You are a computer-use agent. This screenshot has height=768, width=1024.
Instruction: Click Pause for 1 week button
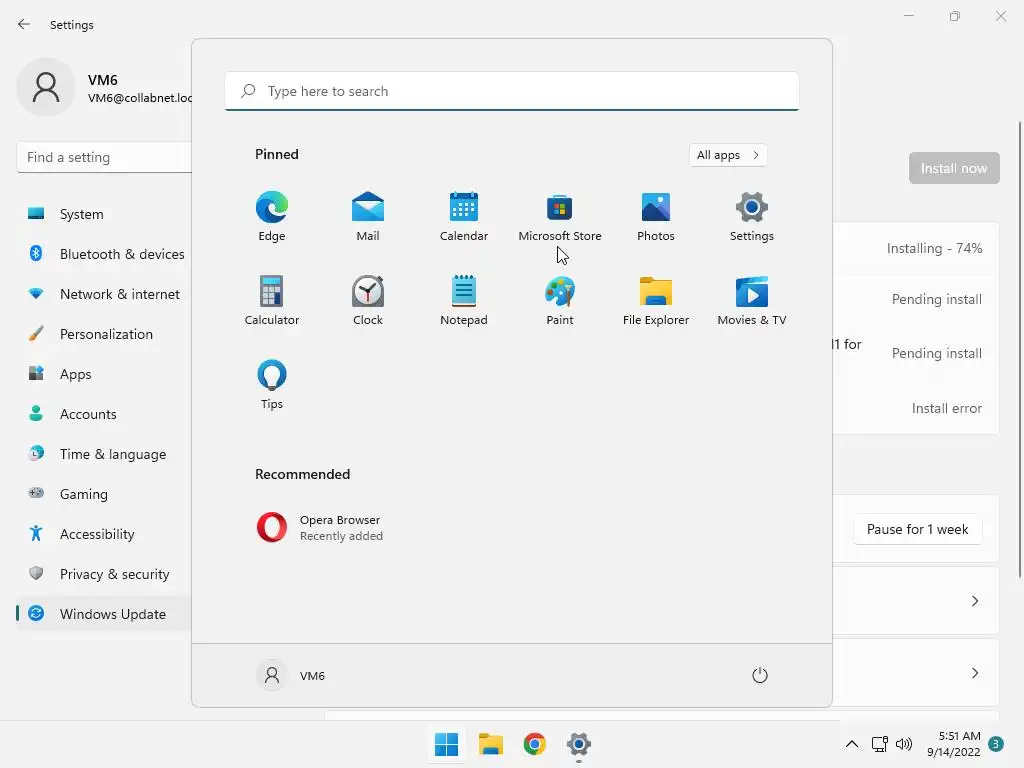[918, 529]
